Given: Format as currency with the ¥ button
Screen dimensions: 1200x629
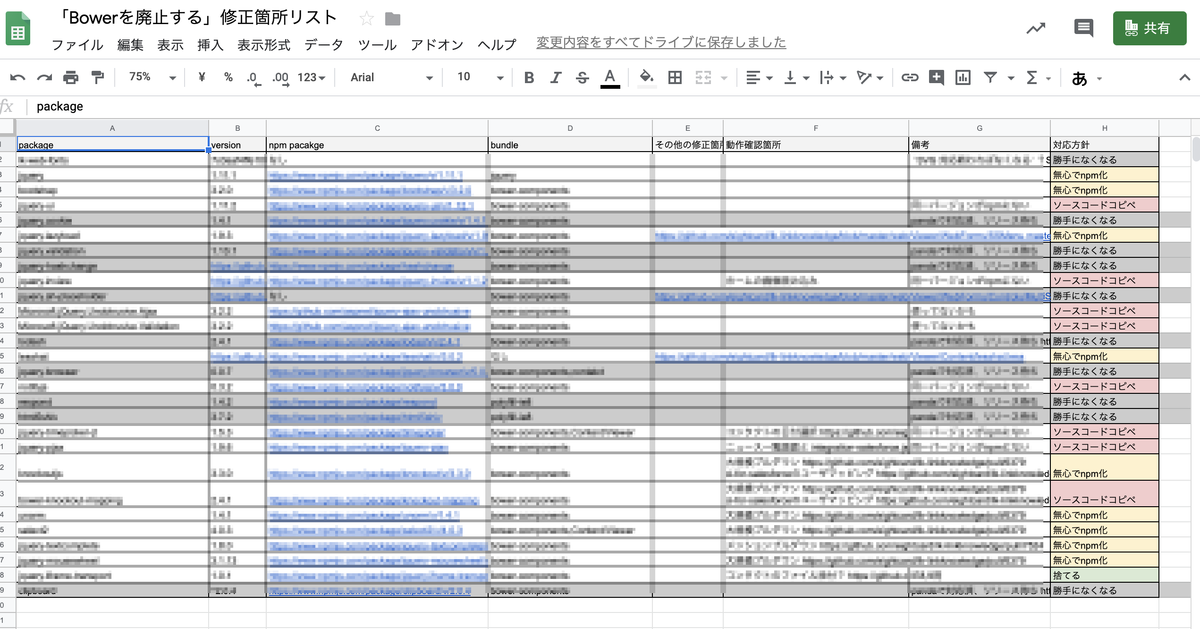Looking at the screenshot, I should tap(202, 77).
